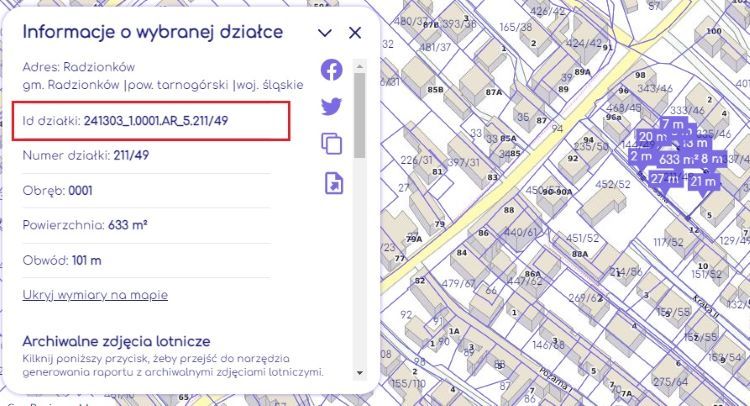Click parcel label 440/61 on map
This screenshot has height=406, width=750.
[x=520, y=232]
